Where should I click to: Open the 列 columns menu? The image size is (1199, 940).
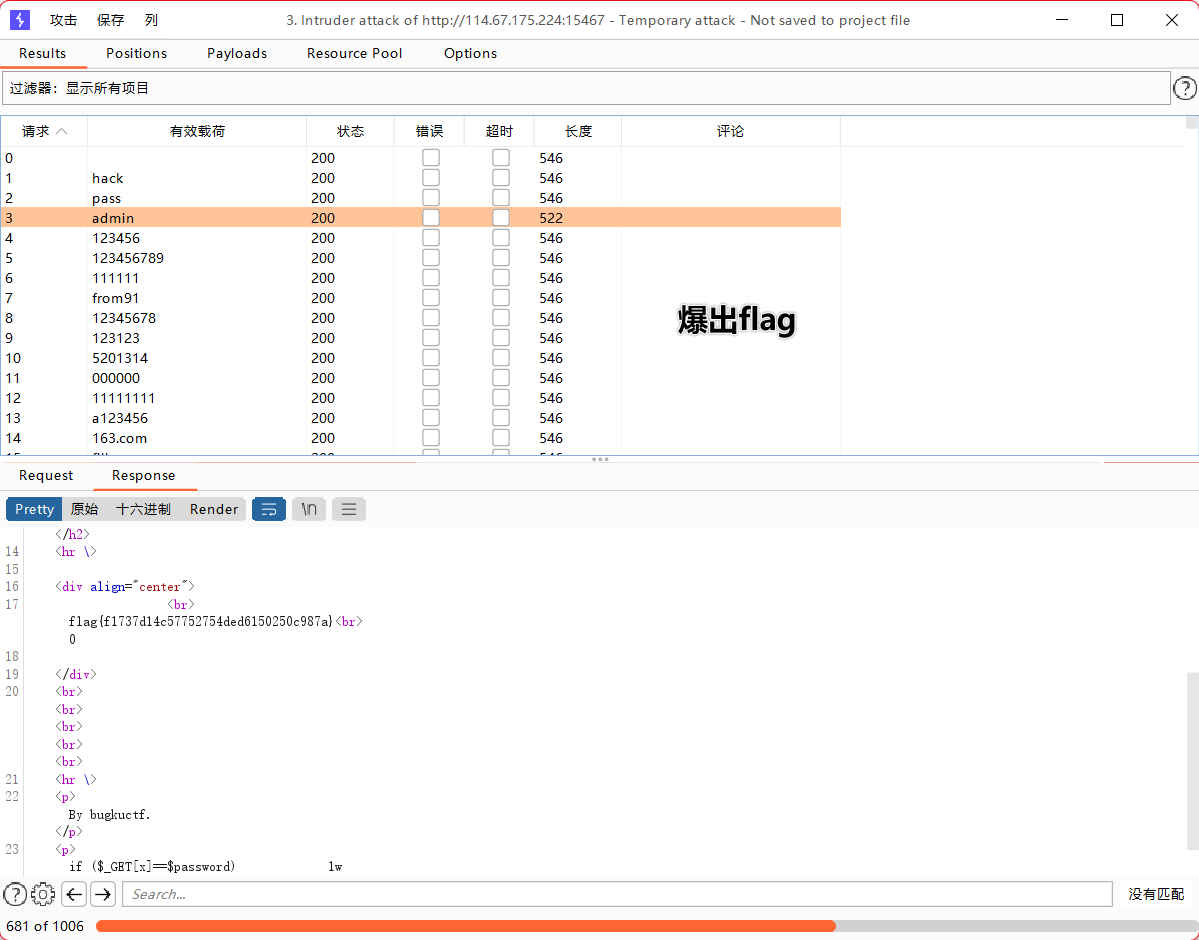click(151, 20)
